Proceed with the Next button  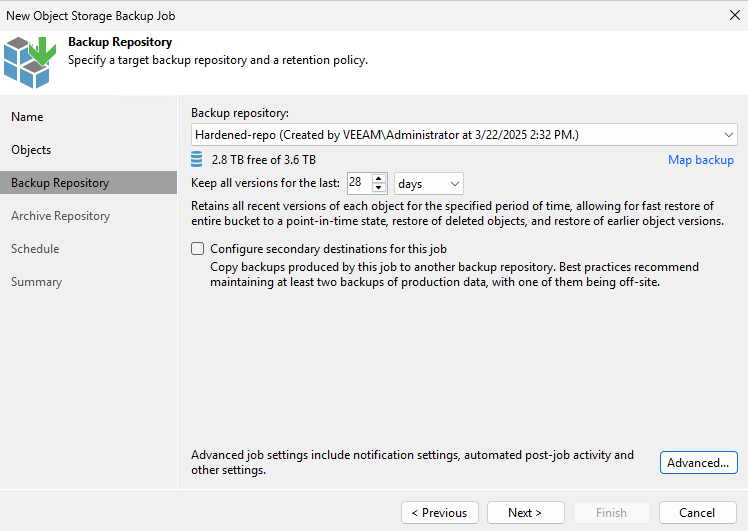526,512
